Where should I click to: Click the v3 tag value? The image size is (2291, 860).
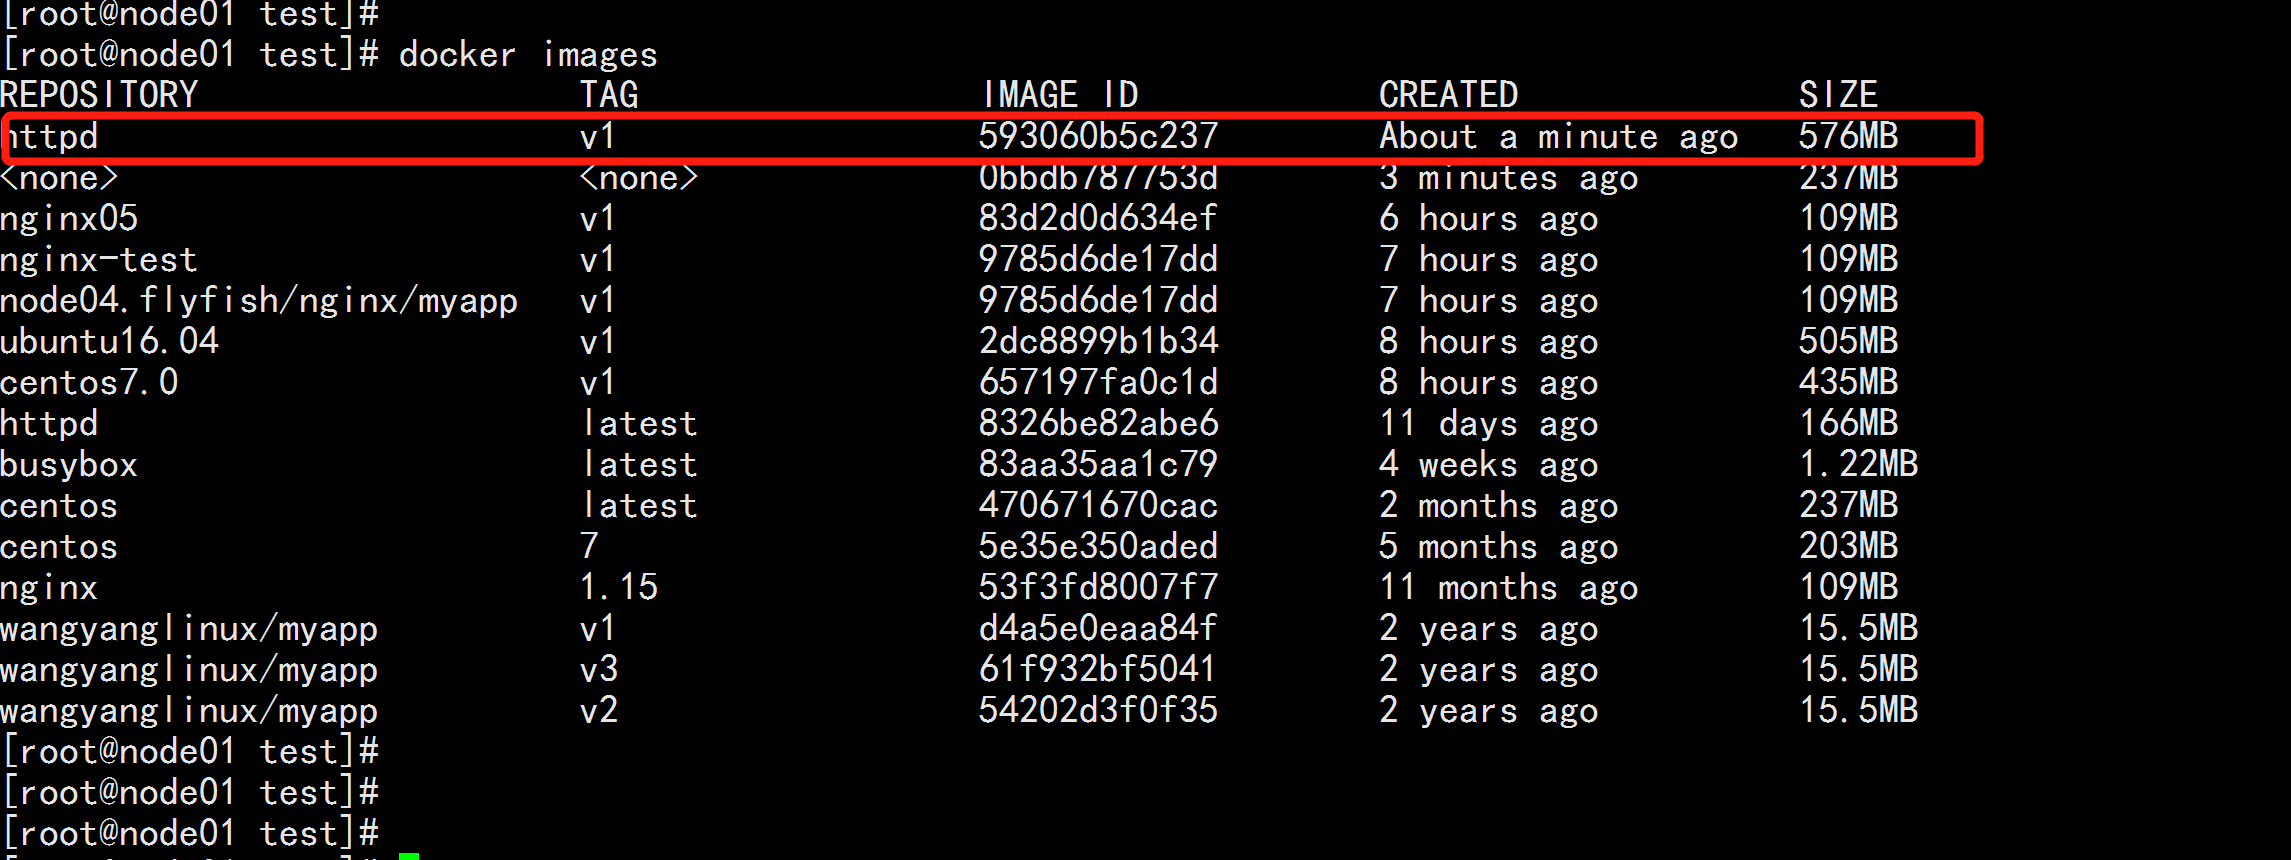click(599, 669)
